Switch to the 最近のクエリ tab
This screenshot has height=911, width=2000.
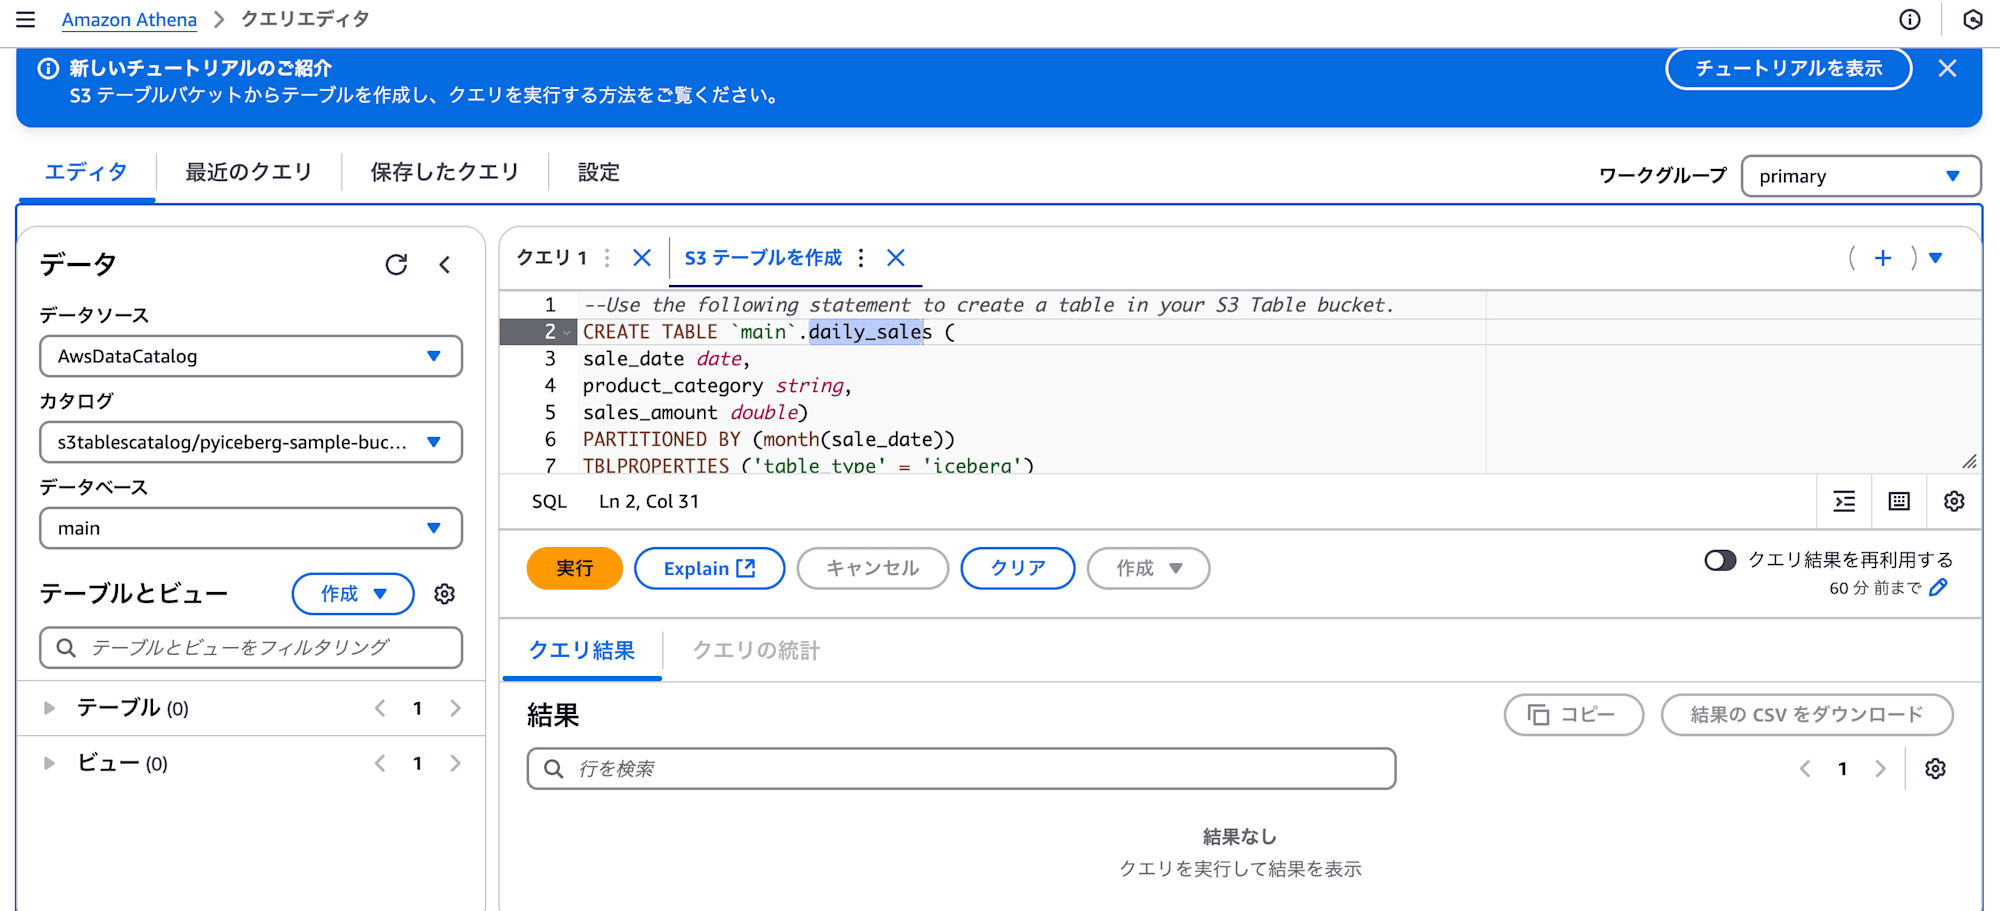249,172
